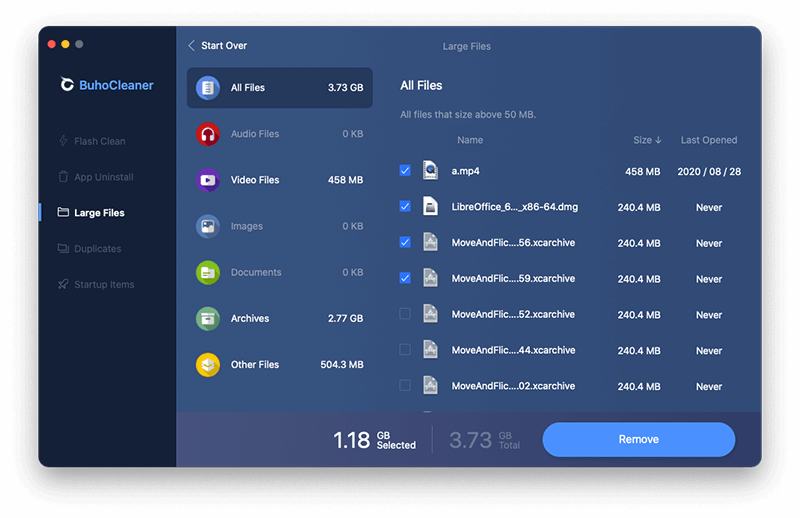Click the 2020 / 08 / 28 date
The height and width of the screenshot is (518, 800).
709,171
